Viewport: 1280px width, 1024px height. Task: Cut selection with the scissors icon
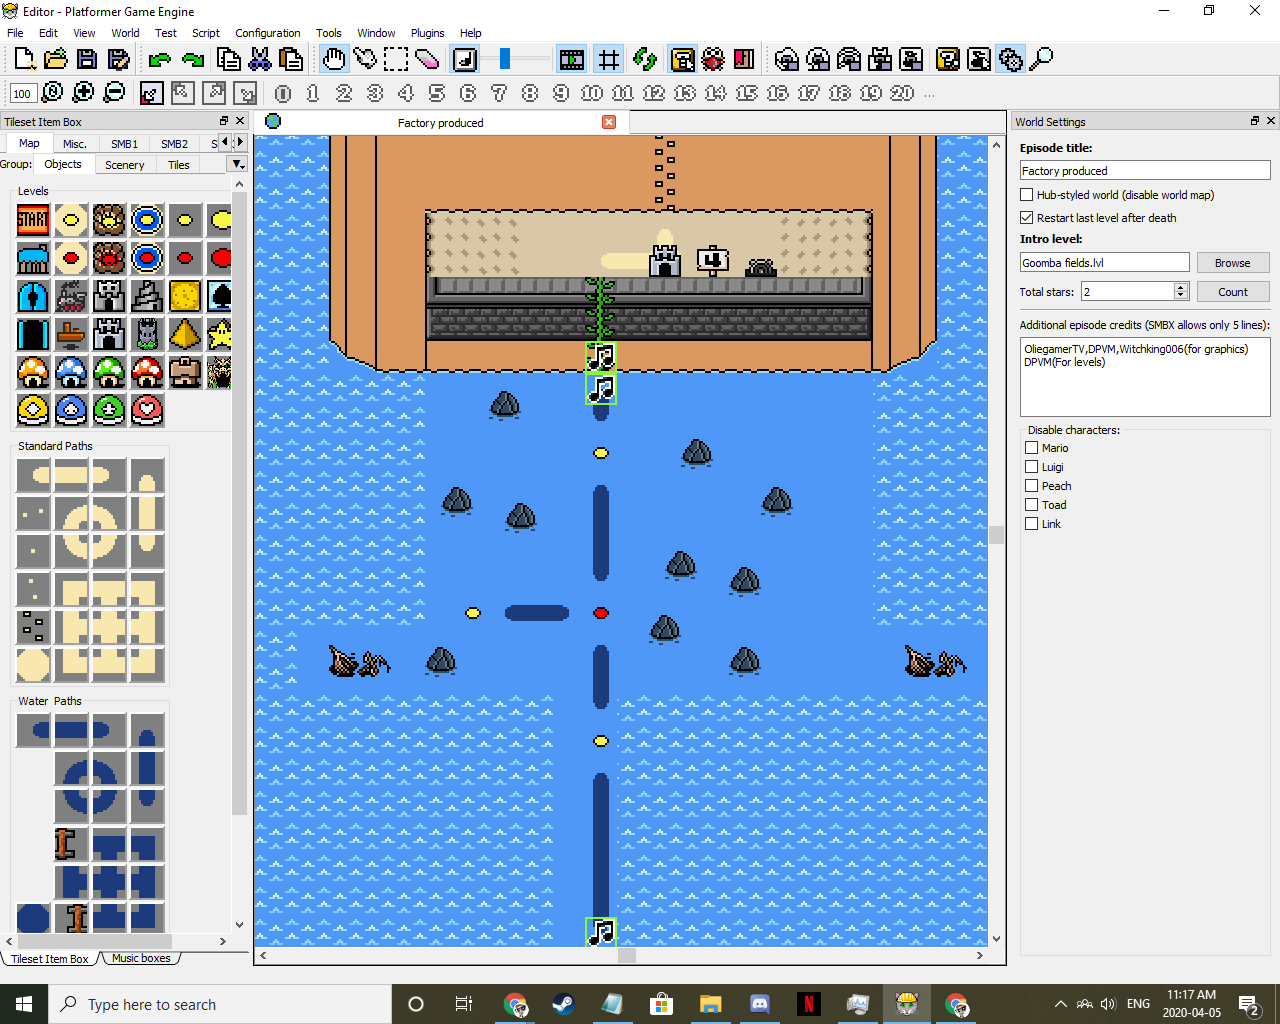(260, 60)
